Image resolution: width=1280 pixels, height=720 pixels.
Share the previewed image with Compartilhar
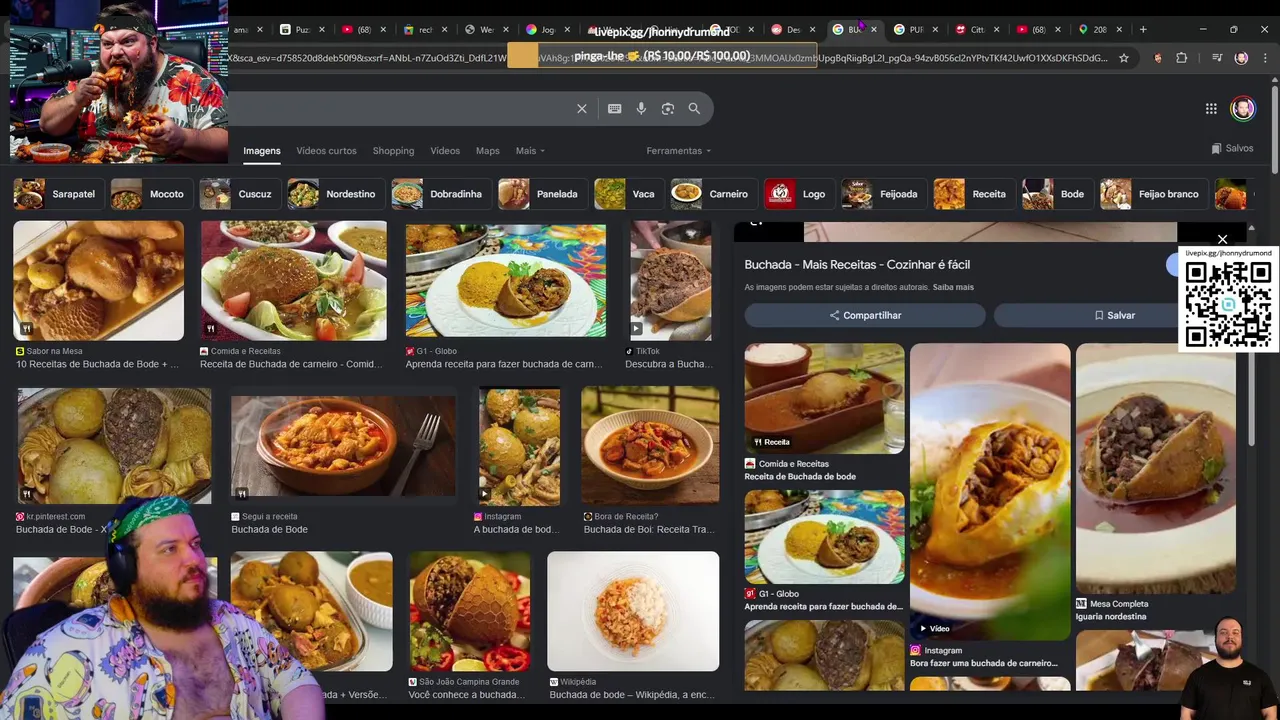pyautogui.click(x=865, y=315)
